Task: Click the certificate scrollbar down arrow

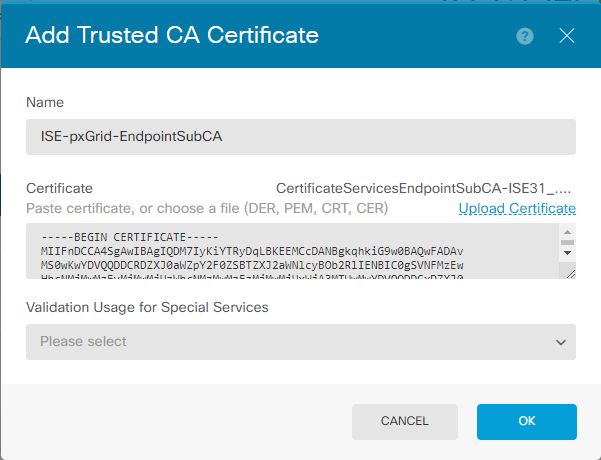Action: (x=568, y=253)
